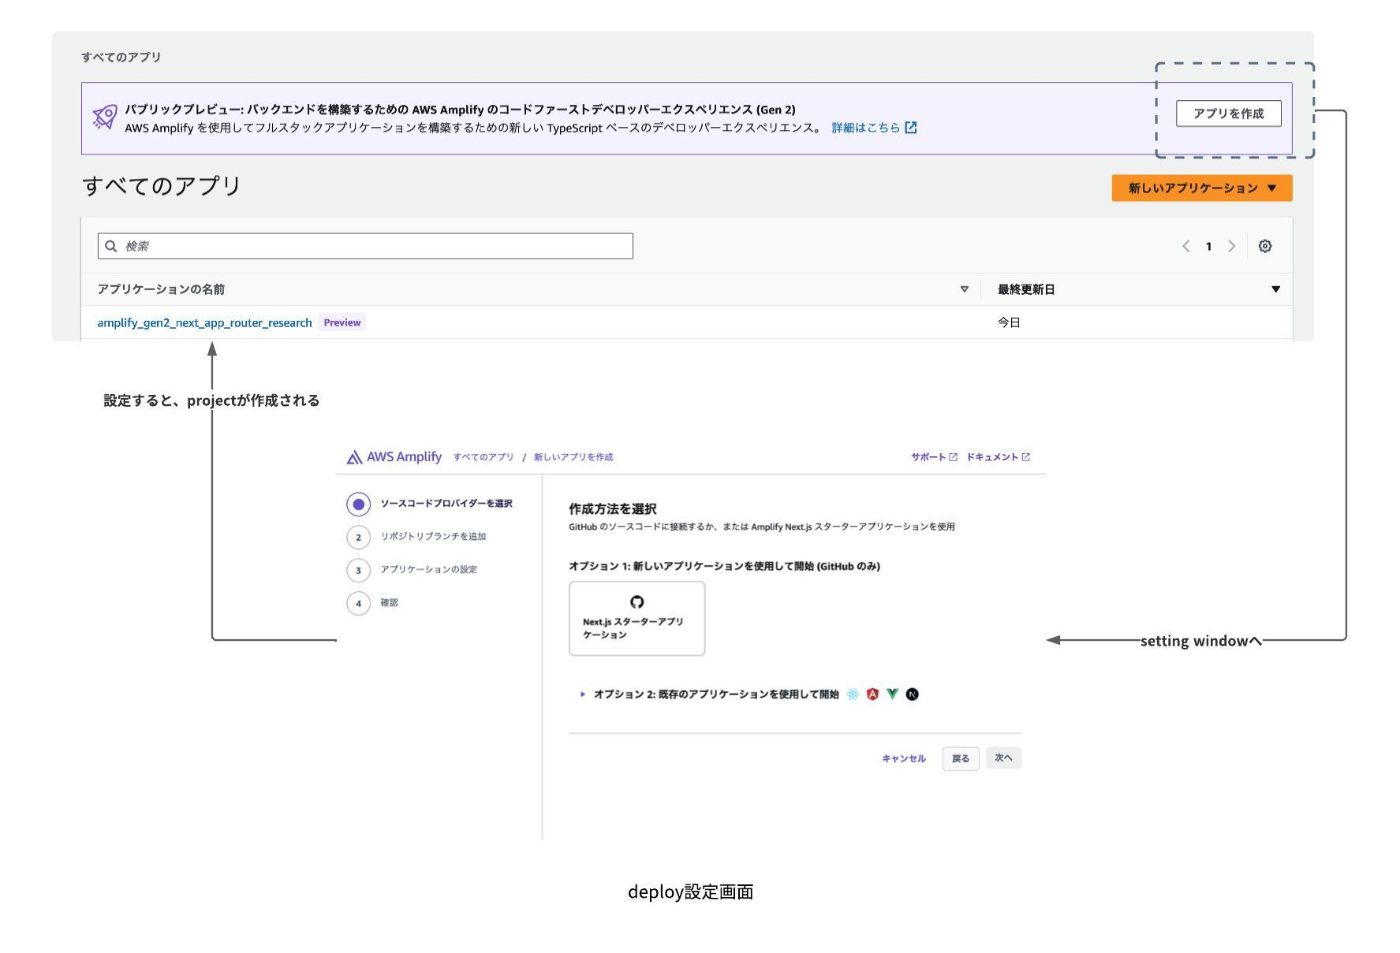Open すべてのアプリ breadcrumb link
The height and width of the screenshot is (953, 1400).
coord(483,457)
